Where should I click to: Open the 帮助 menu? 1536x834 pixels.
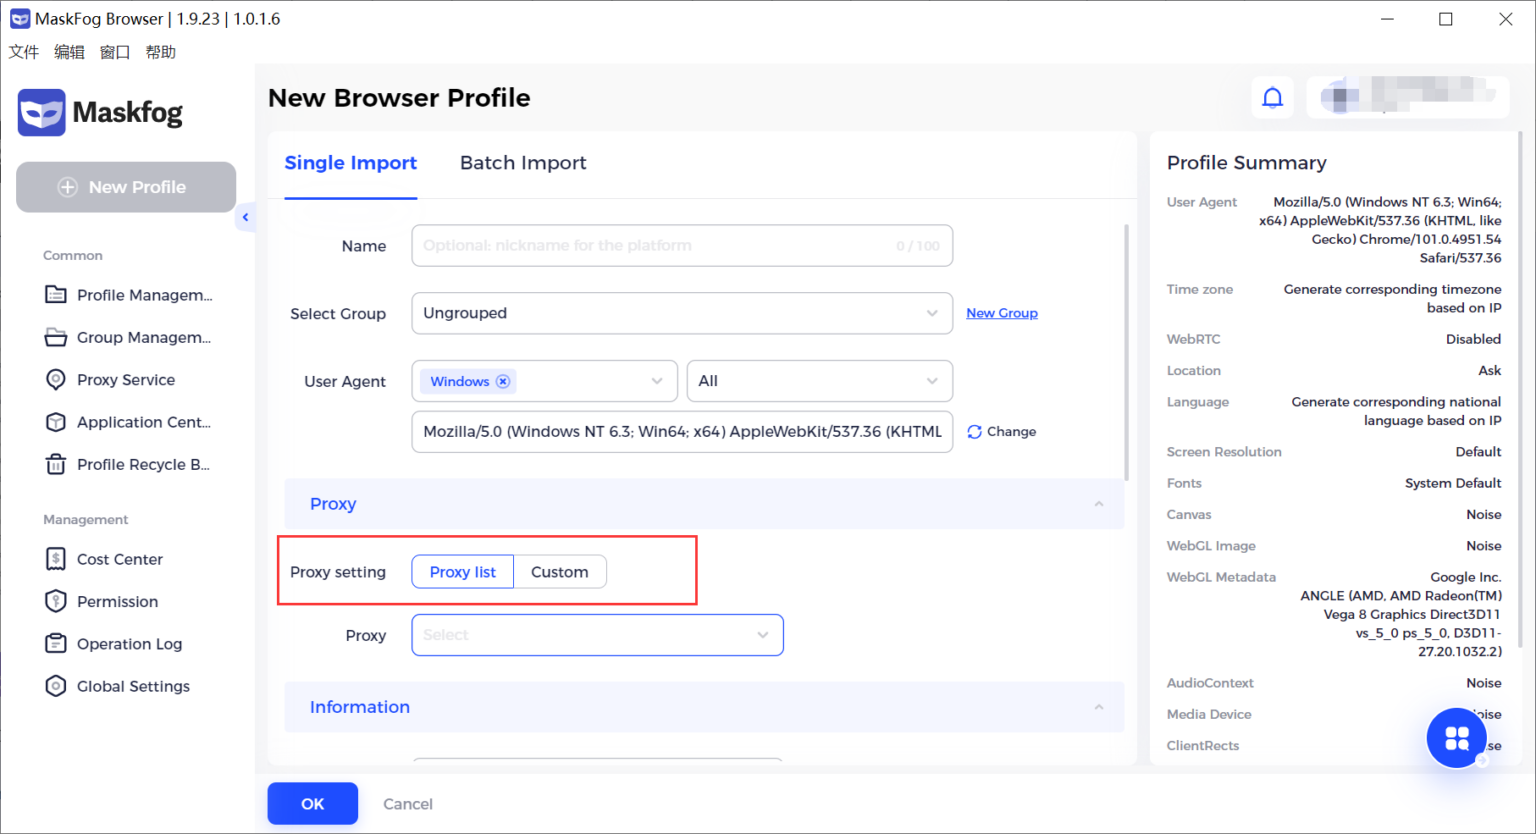[161, 52]
